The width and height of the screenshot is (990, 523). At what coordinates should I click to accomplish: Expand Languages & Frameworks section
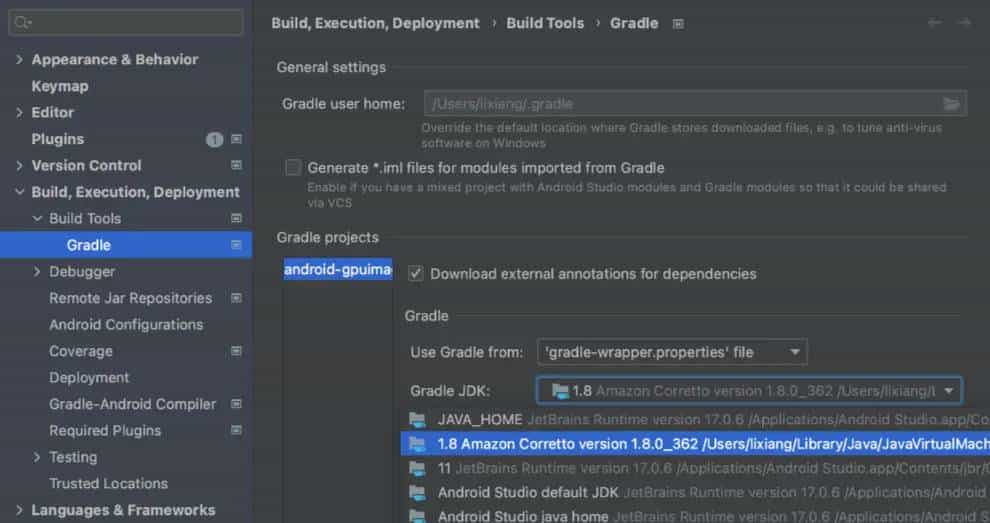(x=19, y=510)
